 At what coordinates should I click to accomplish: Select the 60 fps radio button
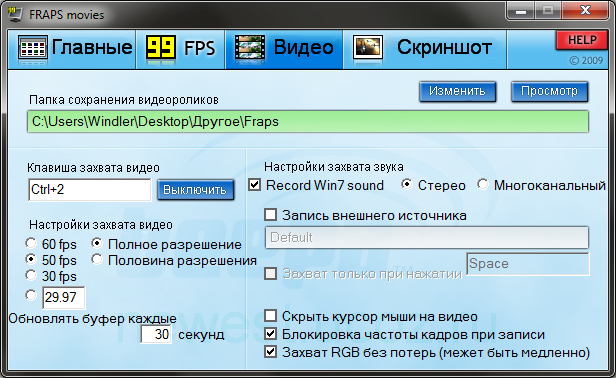[x=31, y=243]
